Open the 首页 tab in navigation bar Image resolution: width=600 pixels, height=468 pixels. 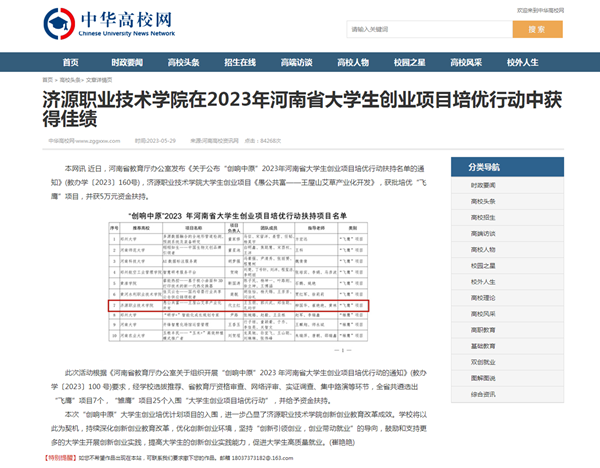(69, 62)
